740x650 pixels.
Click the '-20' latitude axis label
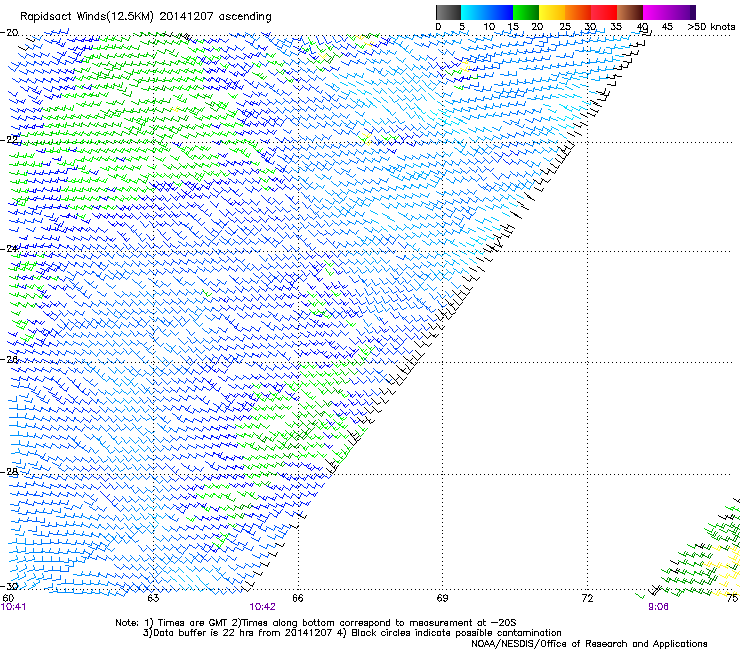pyautogui.click(x=9, y=33)
